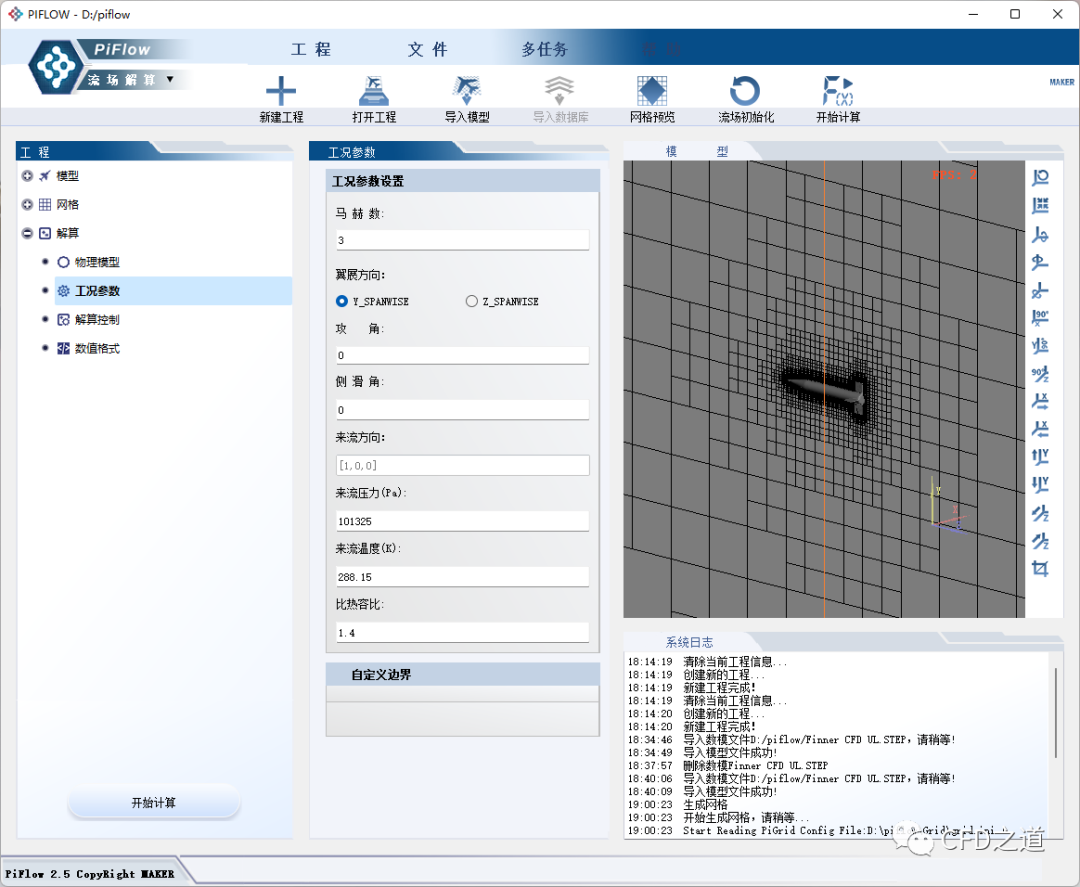Click the 新建工程 plus icon
Viewport: 1080px width, 887px height.
pos(281,91)
